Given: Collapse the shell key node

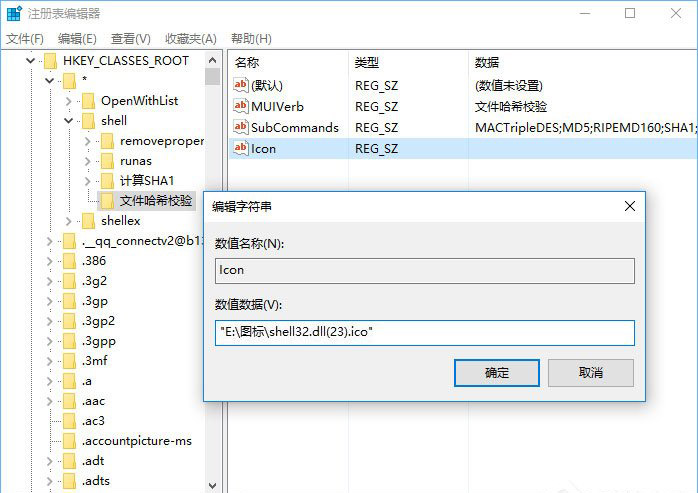Looking at the screenshot, I should pos(68,121).
